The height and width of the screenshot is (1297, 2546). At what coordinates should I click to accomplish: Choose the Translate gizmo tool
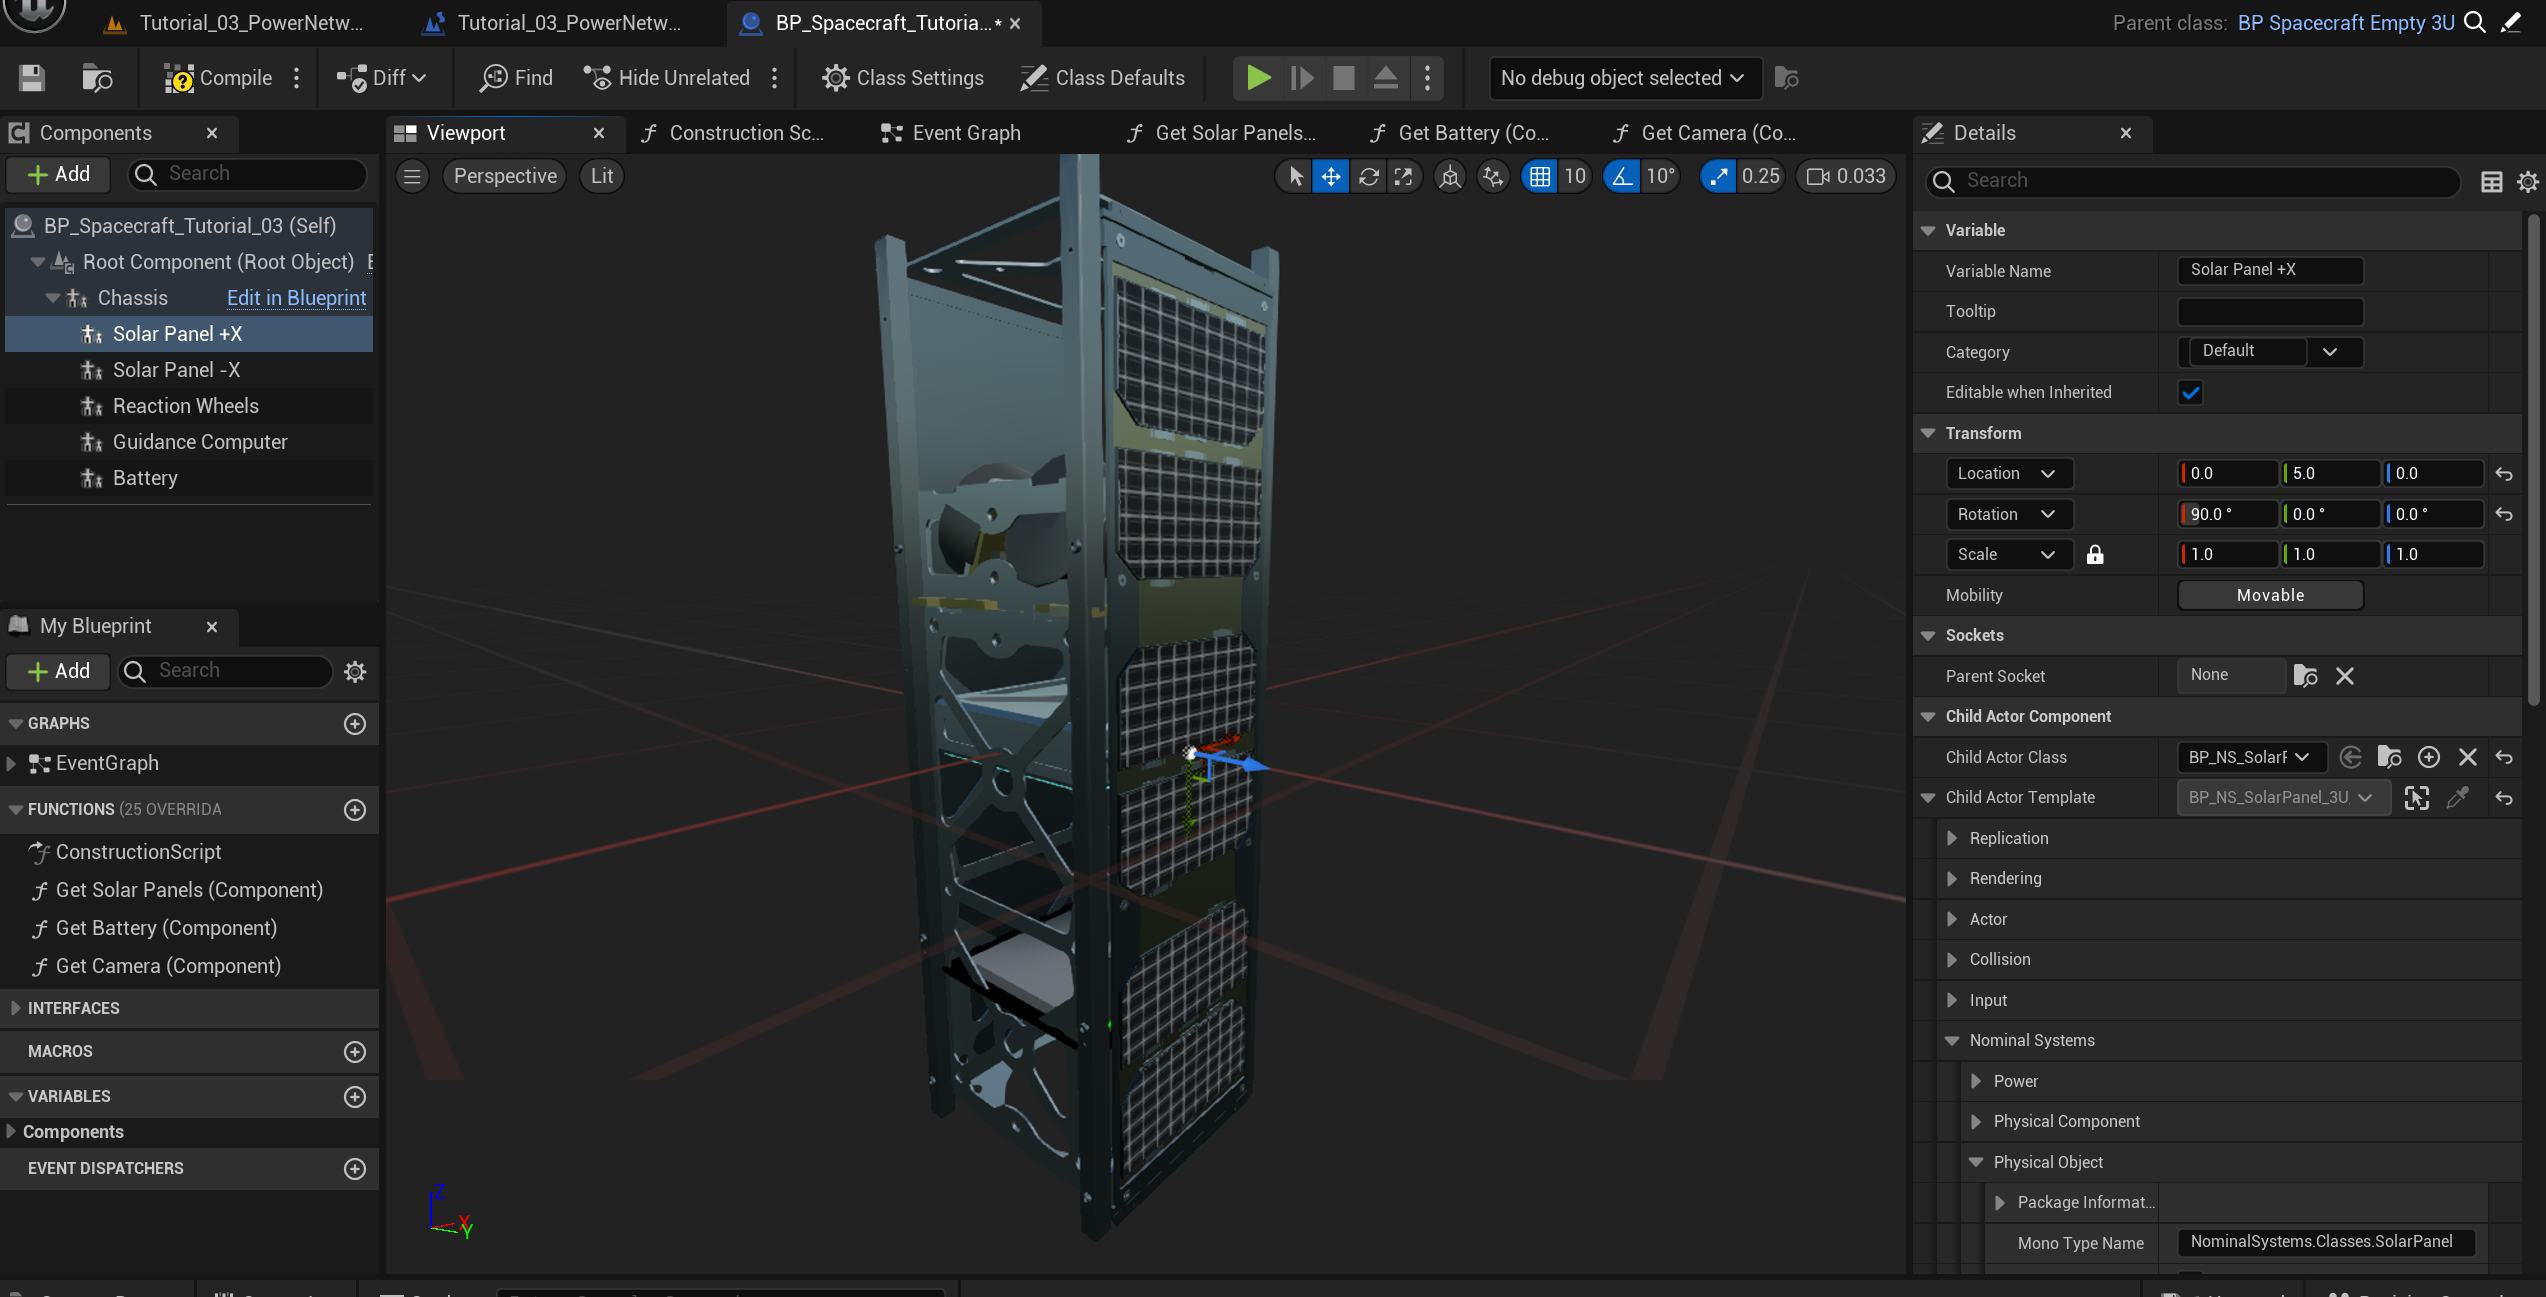(x=1331, y=176)
